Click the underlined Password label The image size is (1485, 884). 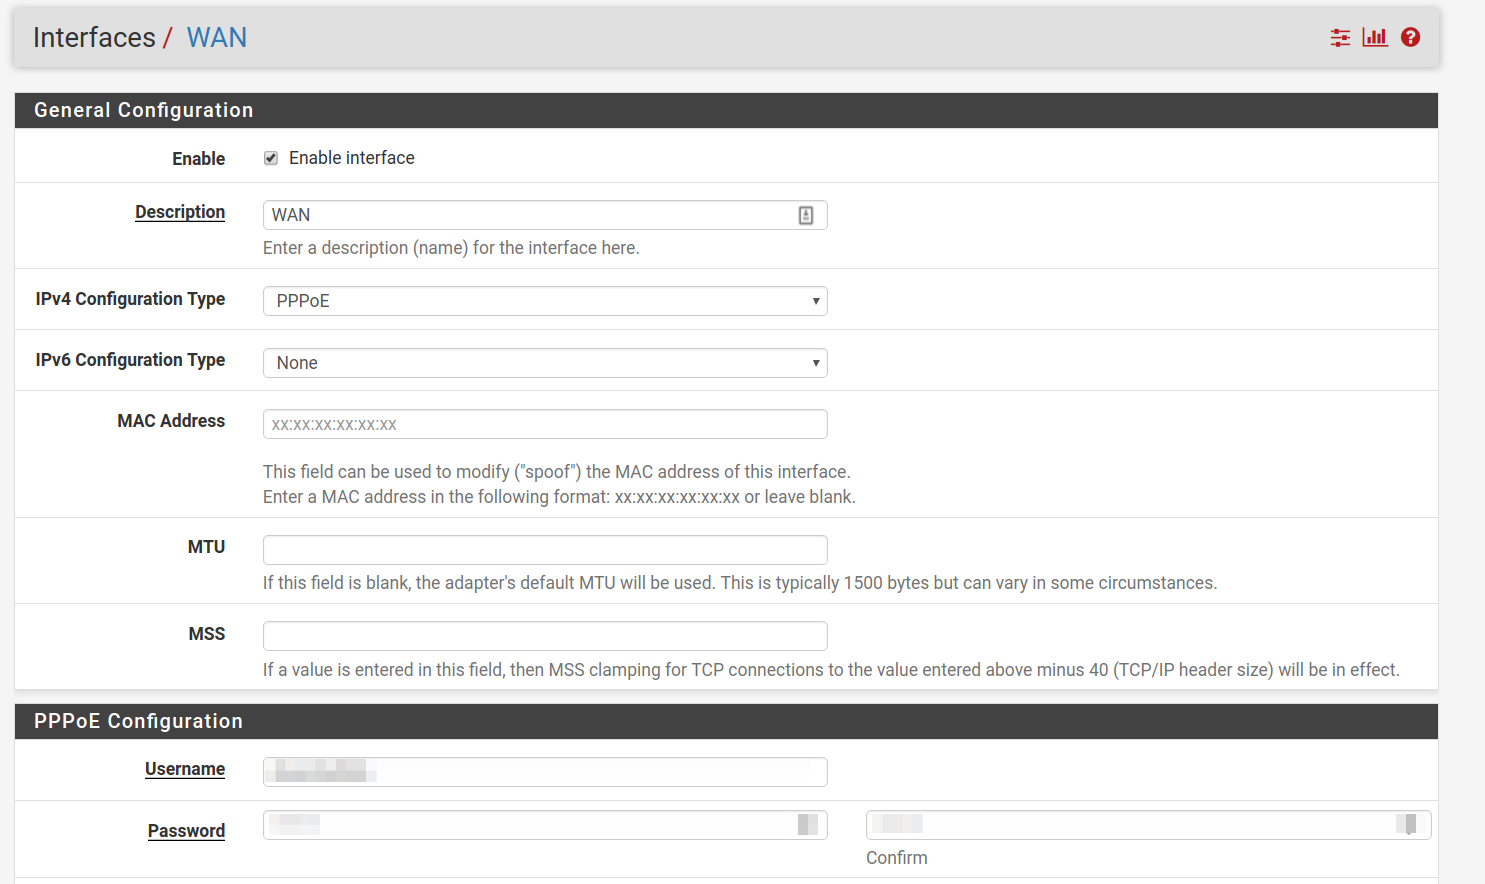click(x=186, y=830)
